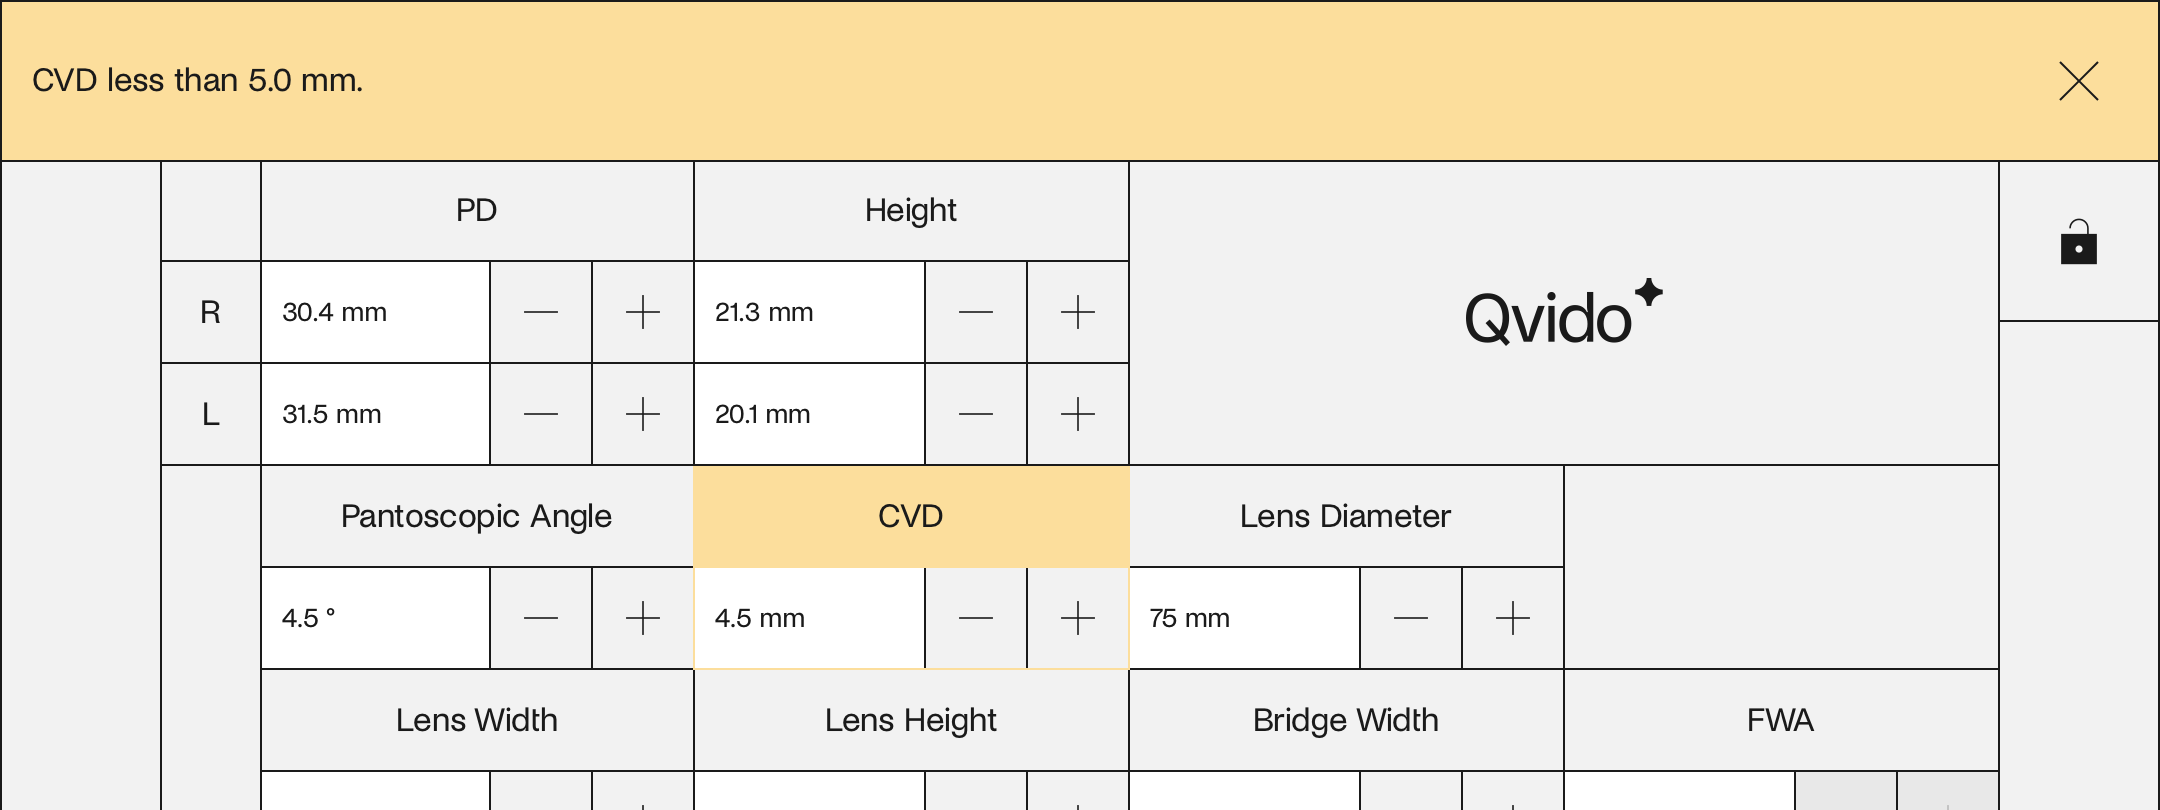Decrease Lens Diameter with minus icon
This screenshot has width=2160, height=810.
click(x=1411, y=618)
